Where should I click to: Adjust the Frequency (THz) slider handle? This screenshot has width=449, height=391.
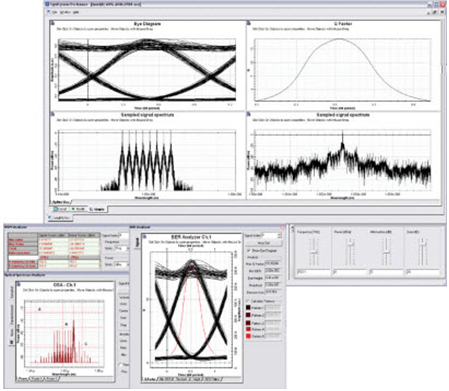point(314,253)
